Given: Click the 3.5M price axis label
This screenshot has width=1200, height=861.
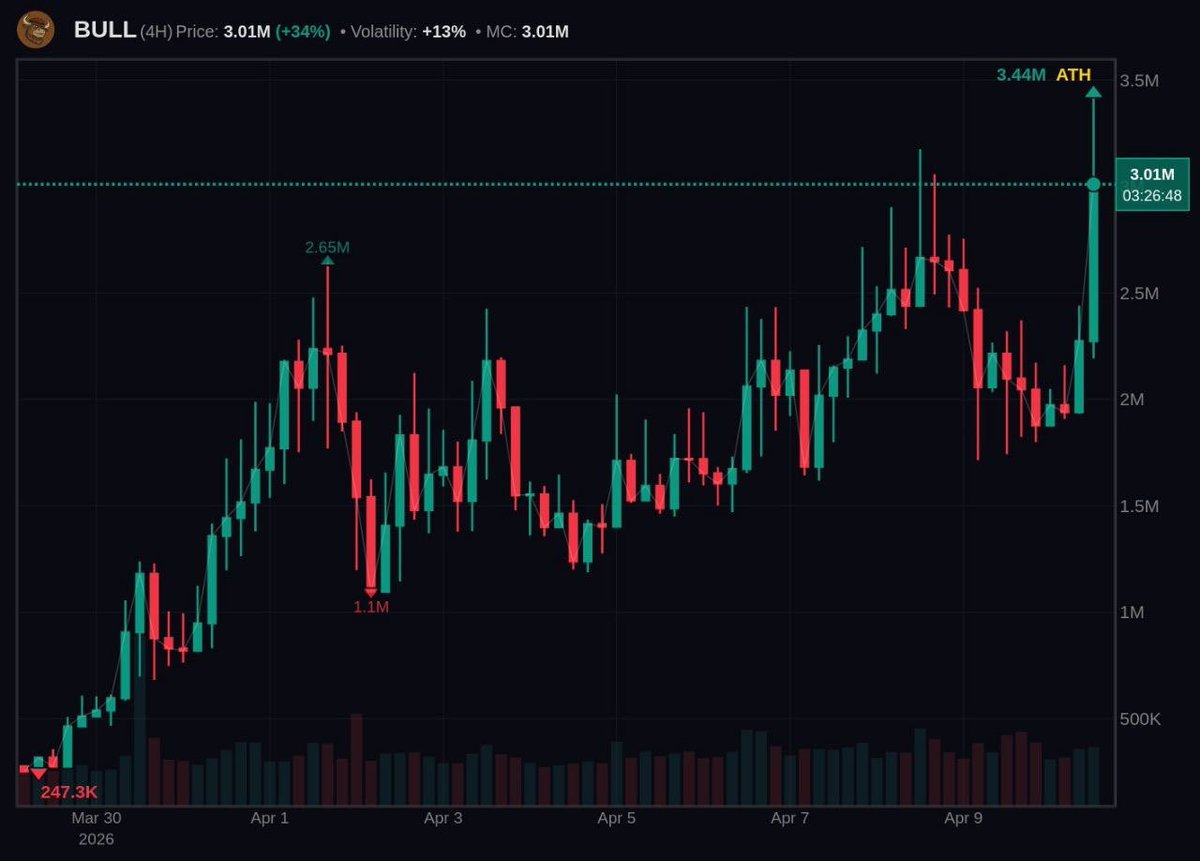Looking at the screenshot, I should point(1140,80).
